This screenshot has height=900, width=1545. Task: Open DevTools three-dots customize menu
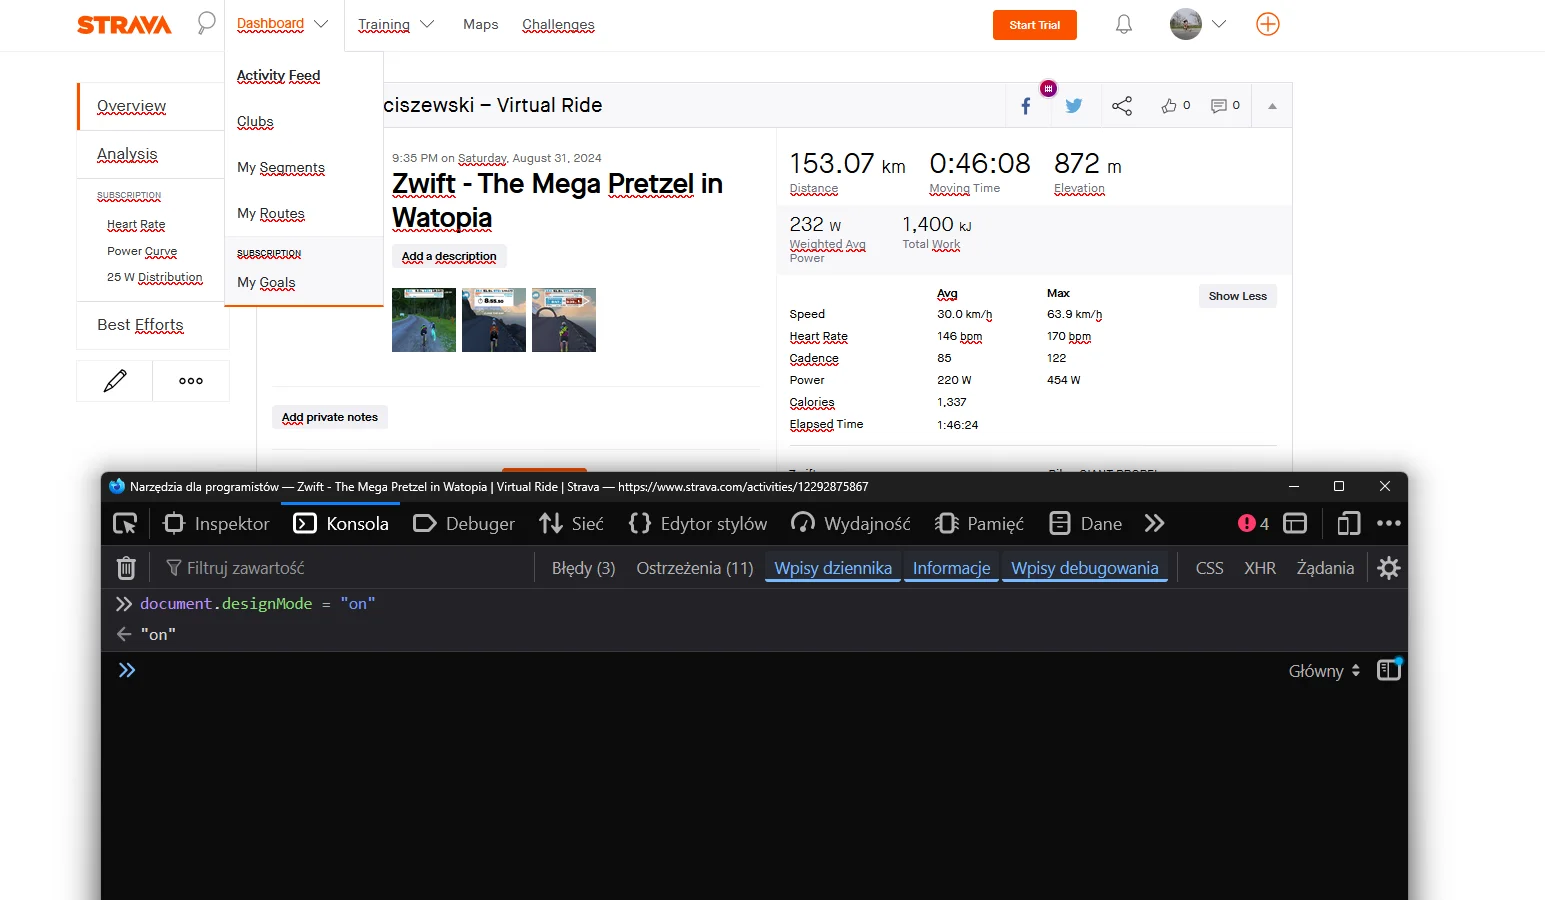tap(1389, 523)
